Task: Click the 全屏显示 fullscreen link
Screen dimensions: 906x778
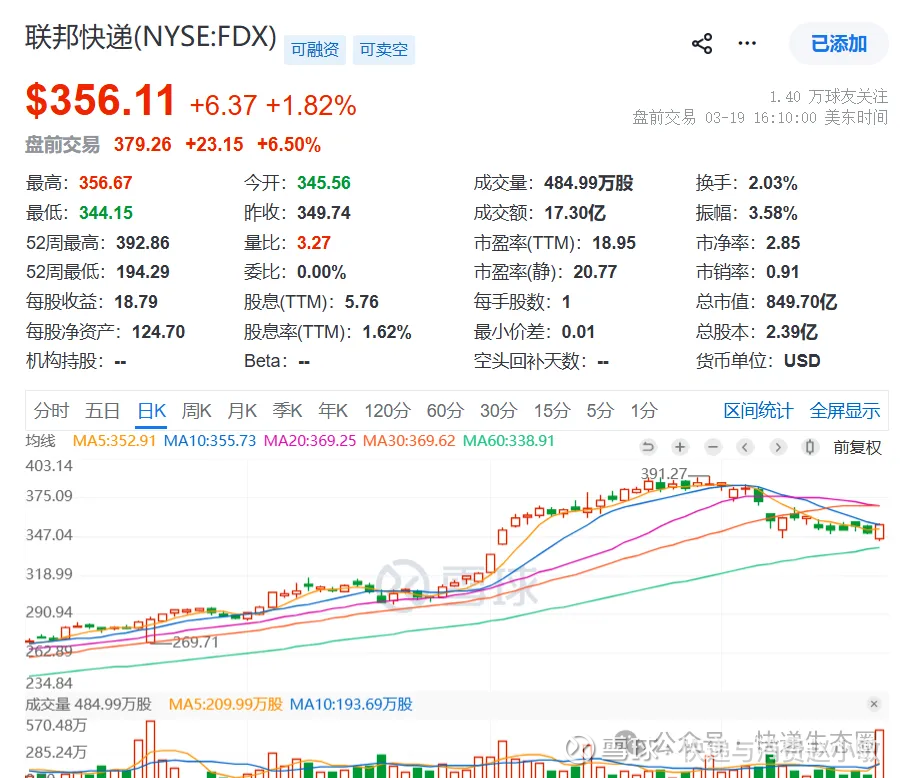Action: (x=845, y=410)
